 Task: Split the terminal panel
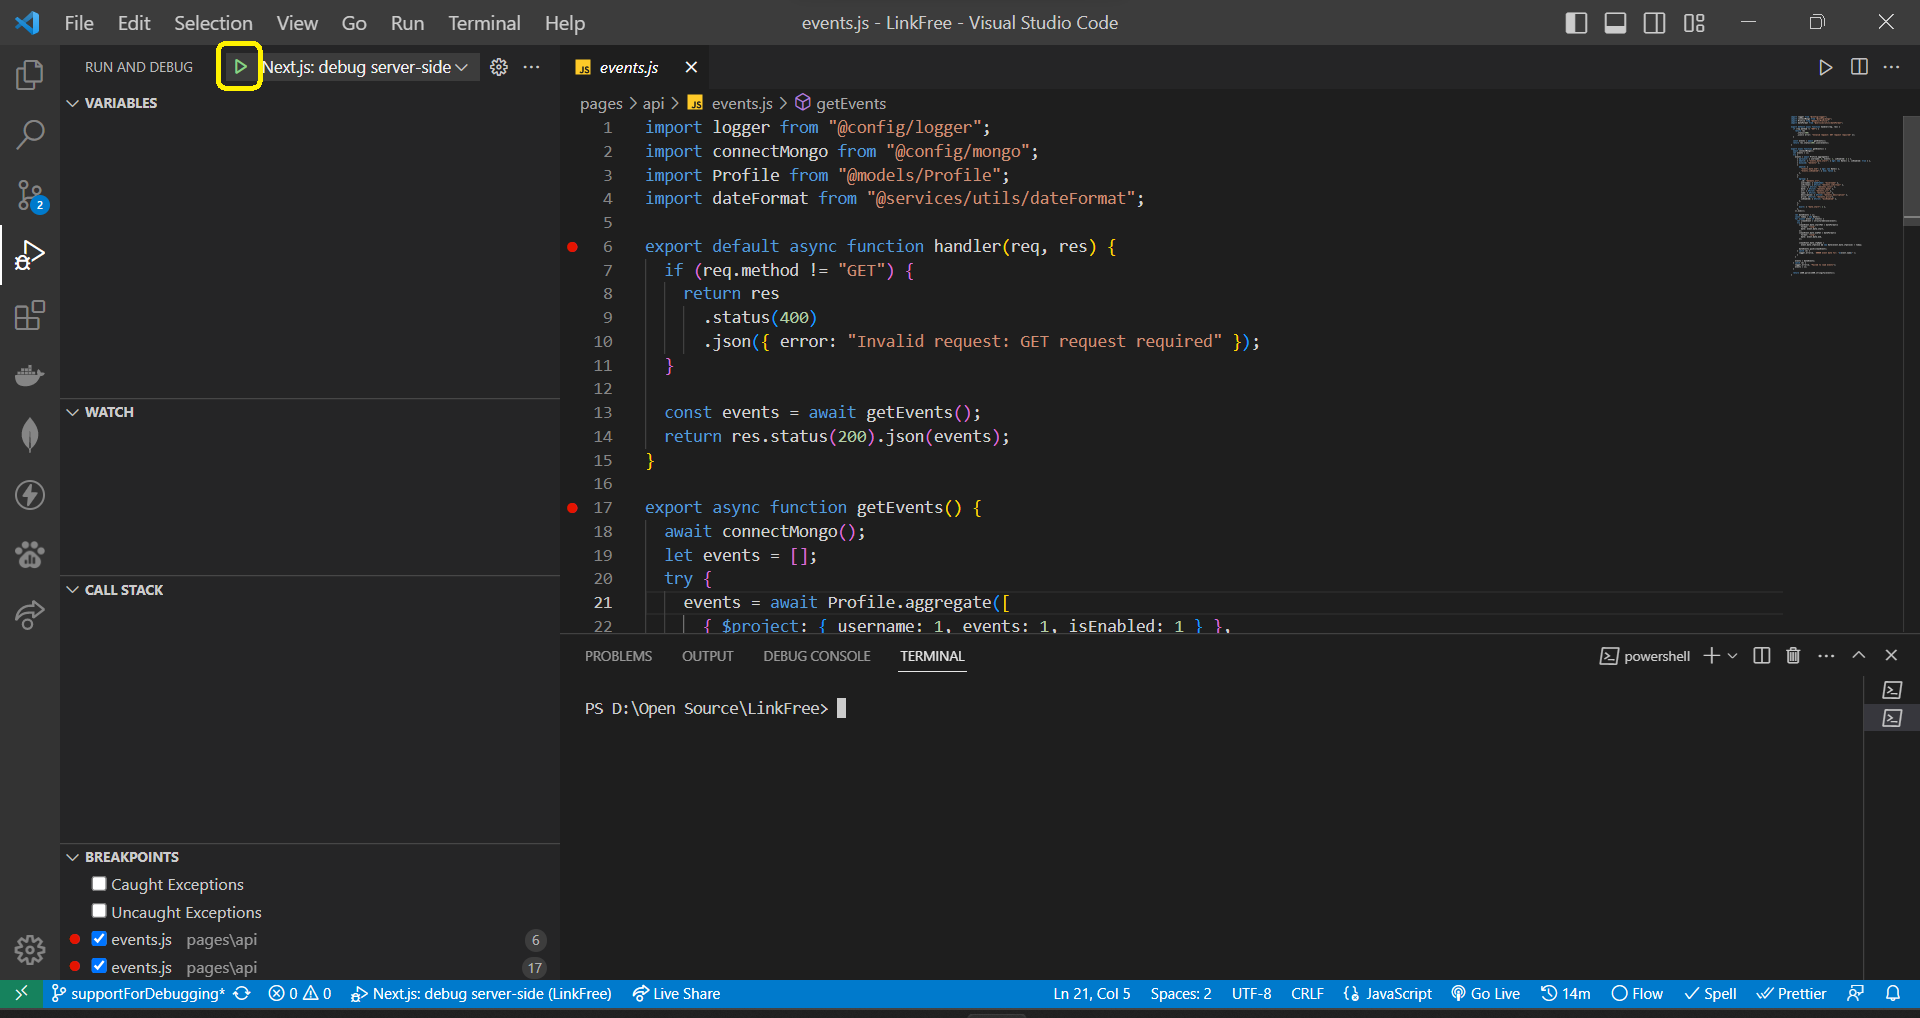1762,656
